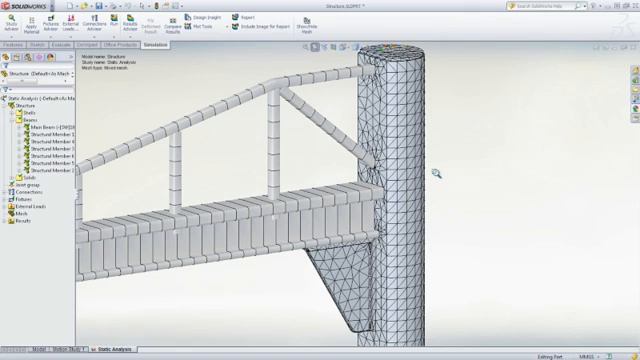Select the Structure node in study tree
The height and width of the screenshot is (360, 640).
[x=22, y=106]
